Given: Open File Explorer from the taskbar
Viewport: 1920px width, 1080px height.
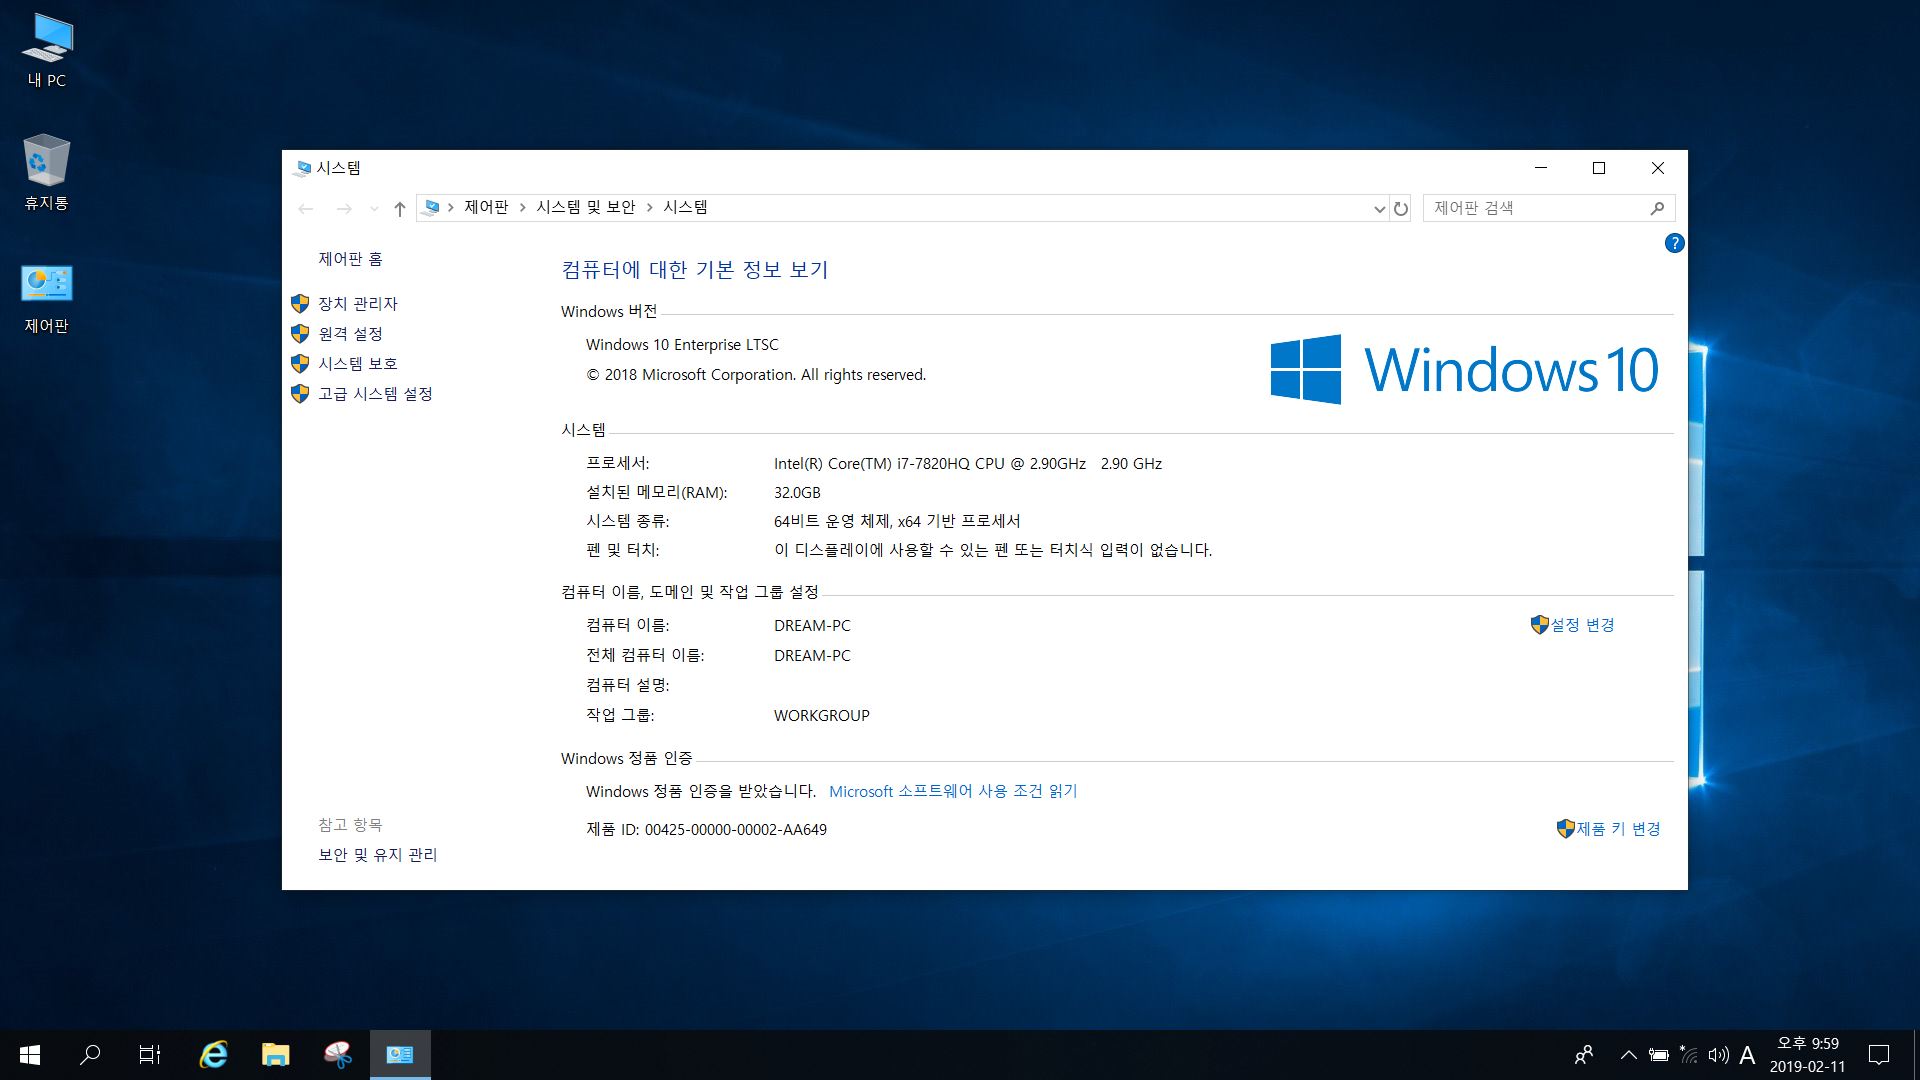Looking at the screenshot, I should [275, 1055].
